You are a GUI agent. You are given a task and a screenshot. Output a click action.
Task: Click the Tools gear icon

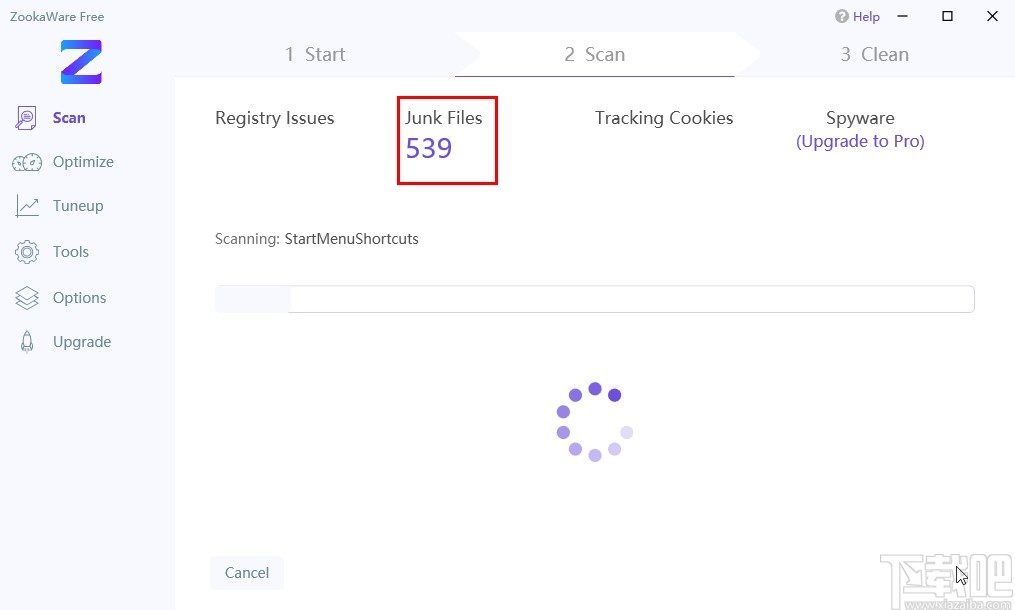click(27, 252)
